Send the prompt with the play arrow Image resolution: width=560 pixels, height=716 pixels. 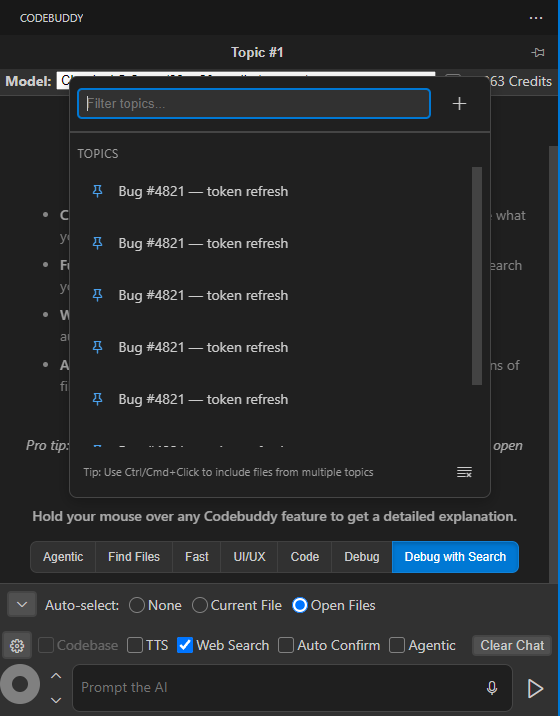coord(535,688)
